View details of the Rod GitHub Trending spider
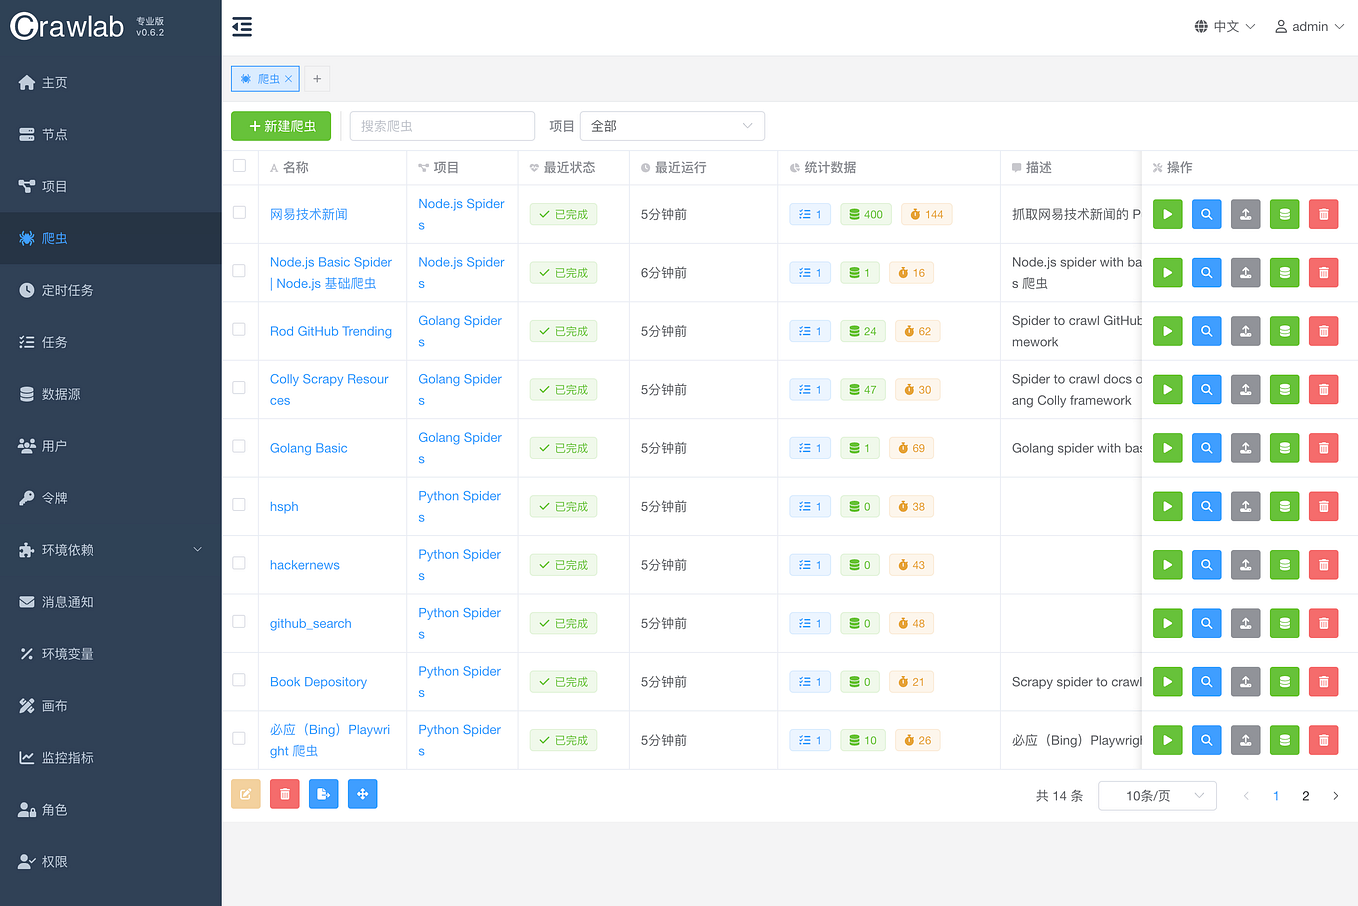 pos(1206,330)
